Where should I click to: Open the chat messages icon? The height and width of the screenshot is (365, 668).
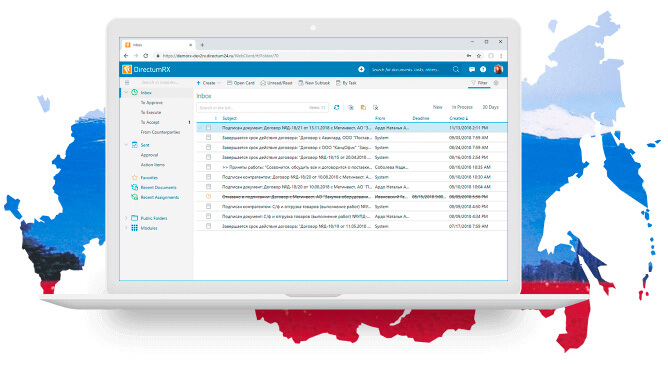tap(472, 69)
